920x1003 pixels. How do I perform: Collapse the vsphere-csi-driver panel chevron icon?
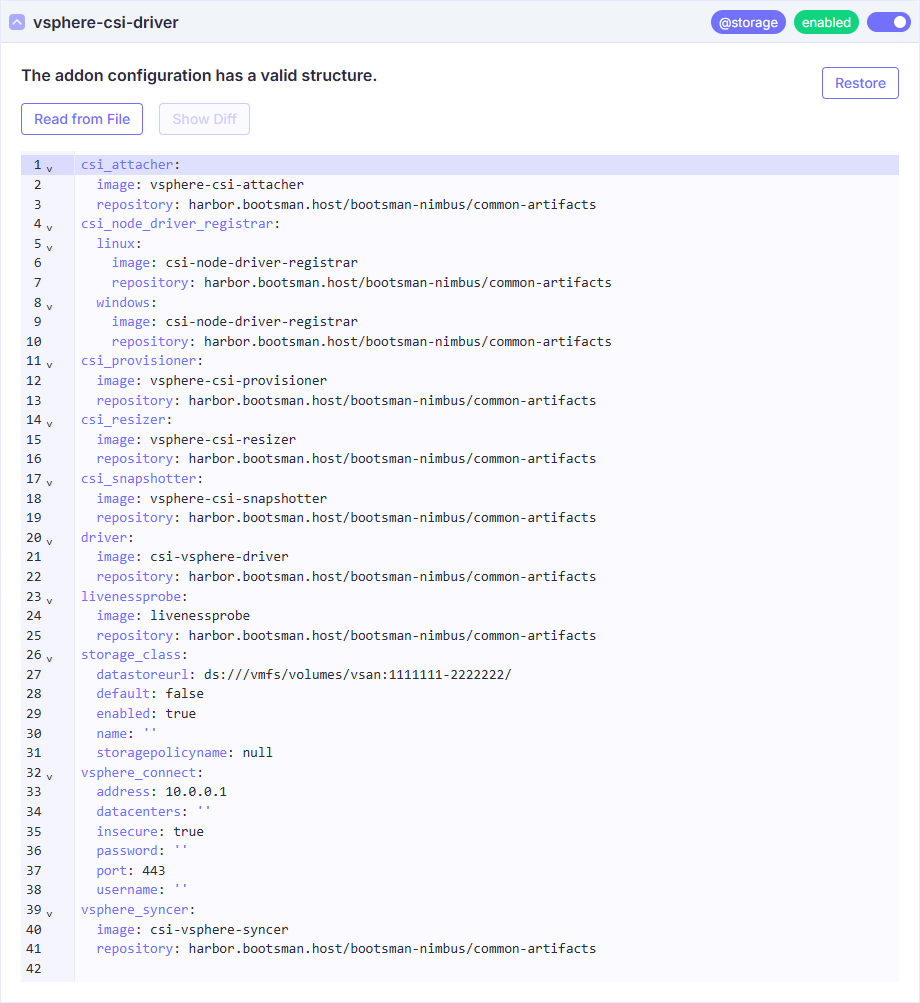(17, 22)
